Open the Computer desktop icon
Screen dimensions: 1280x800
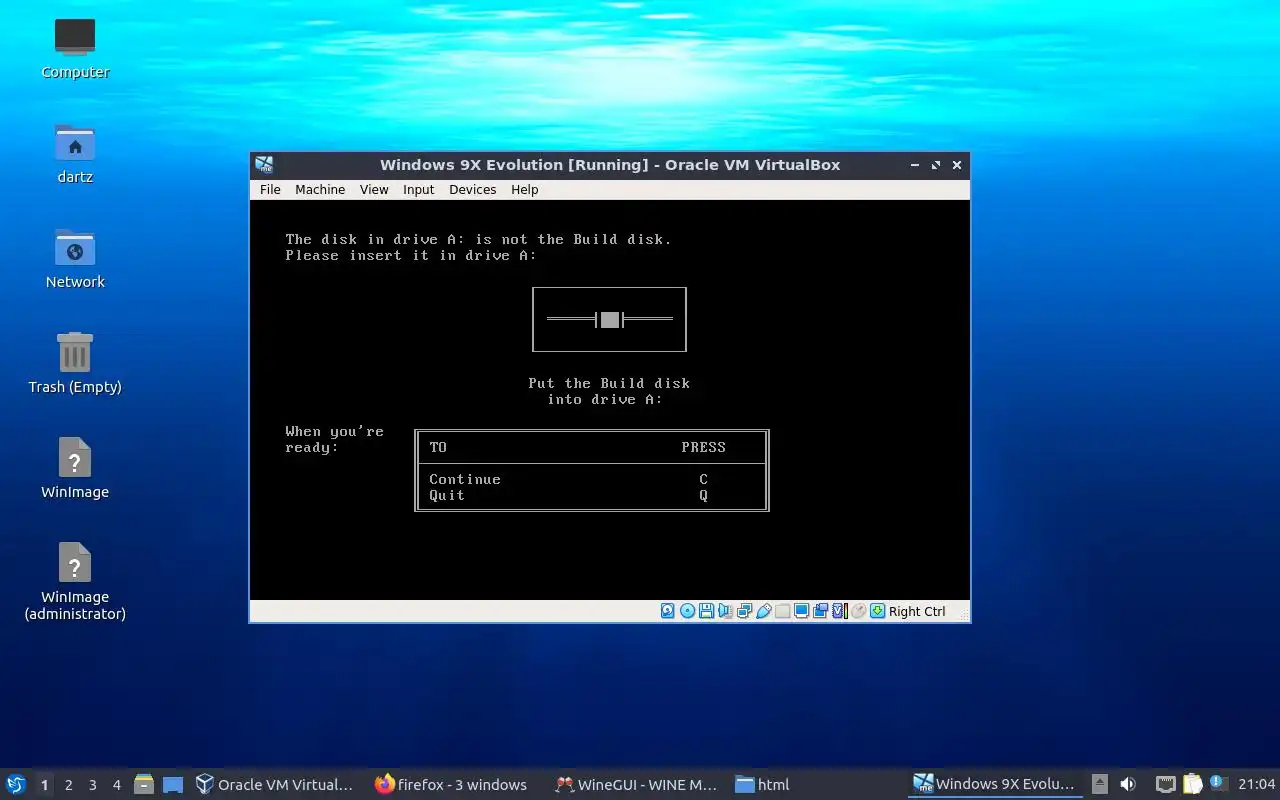(75, 48)
